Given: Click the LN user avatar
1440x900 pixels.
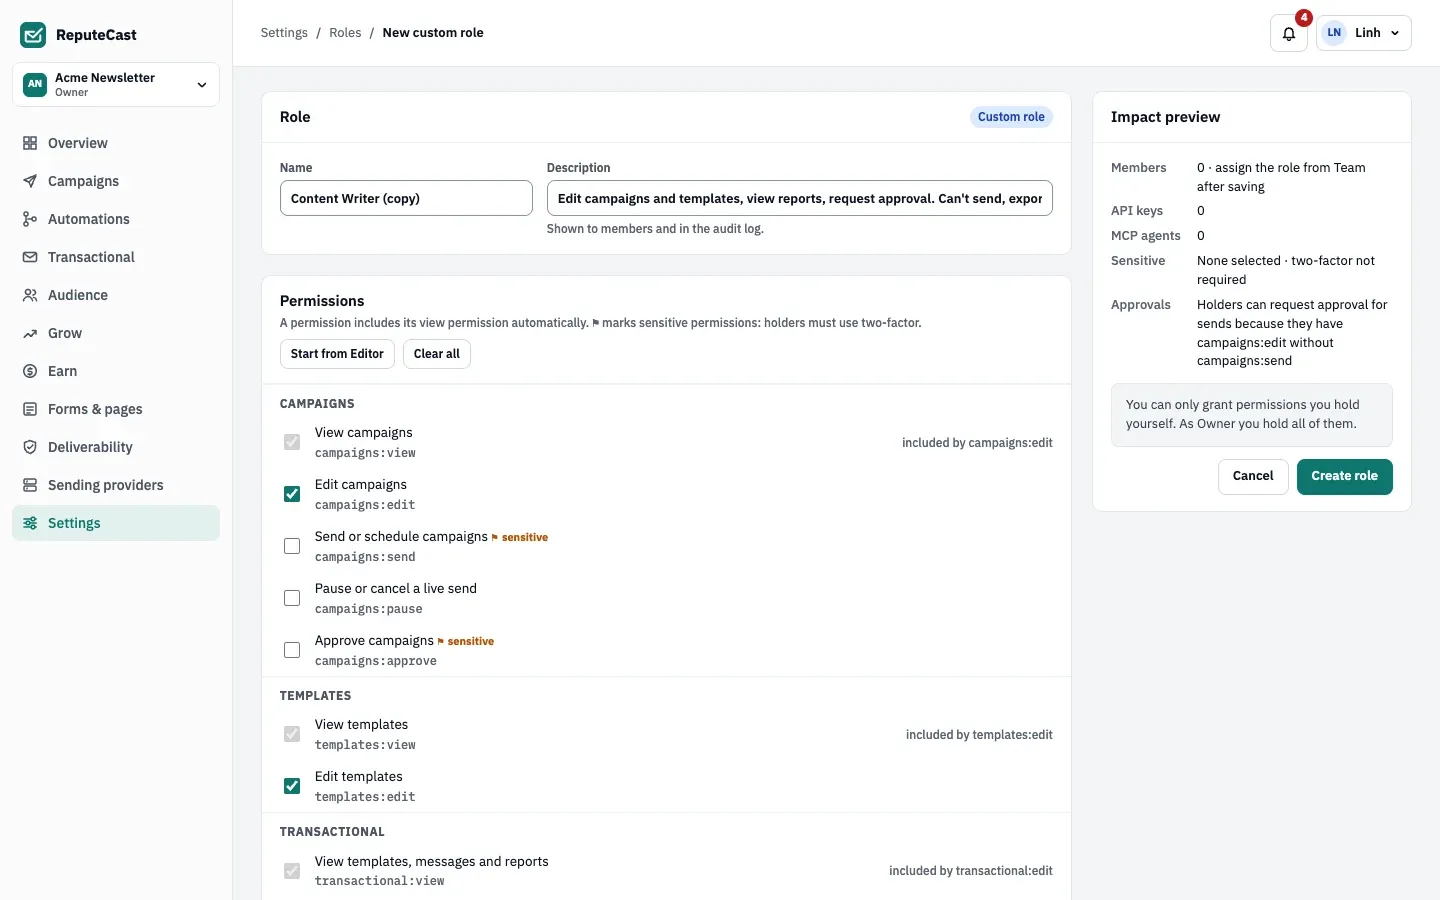Looking at the screenshot, I should [1334, 33].
